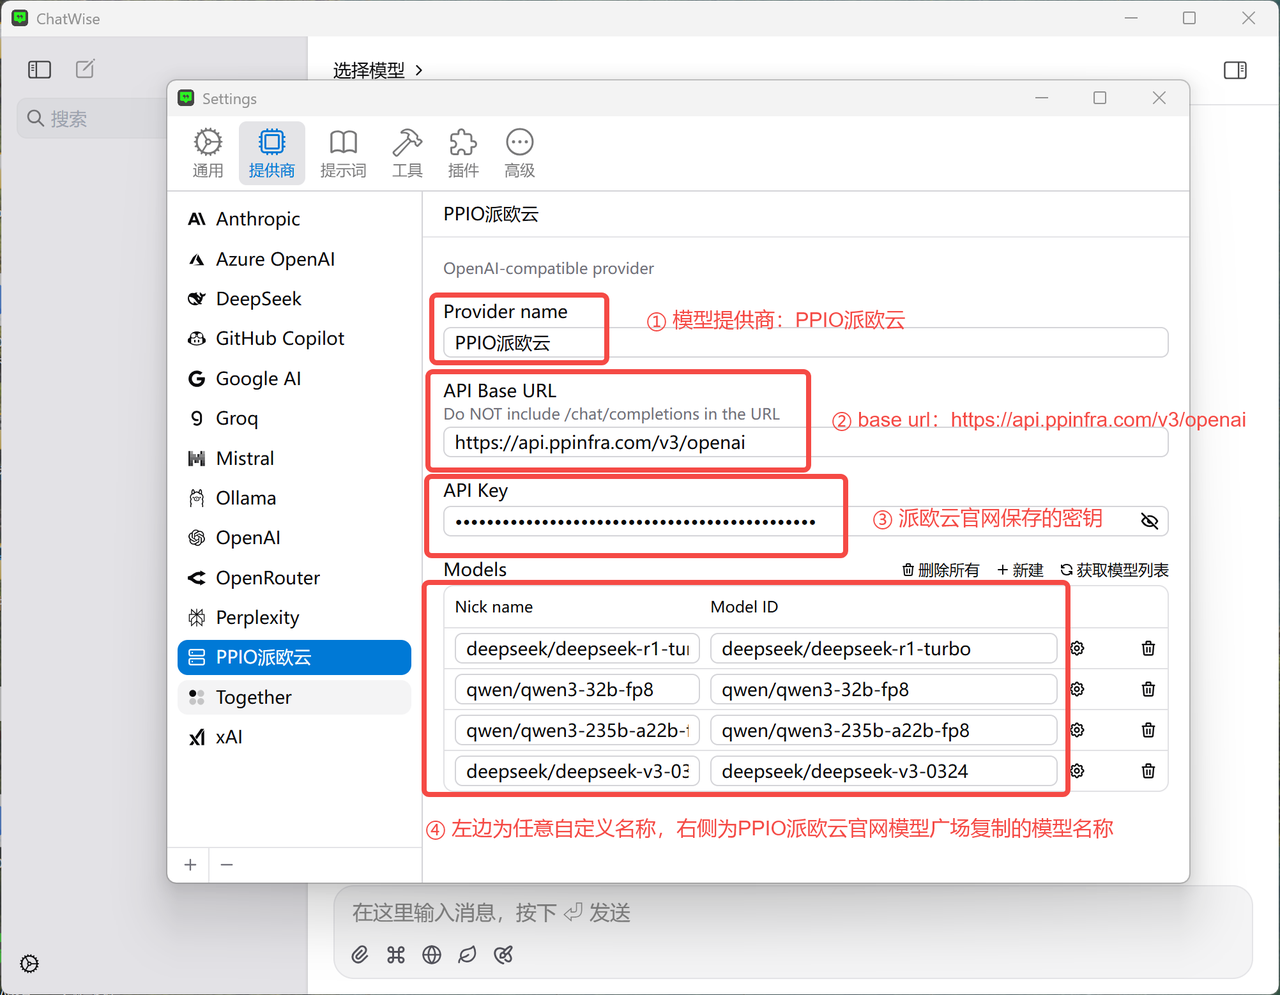Delete all models (删除所有)
The height and width of the screenshot is (995, 1280).
[x=940, y=570]
